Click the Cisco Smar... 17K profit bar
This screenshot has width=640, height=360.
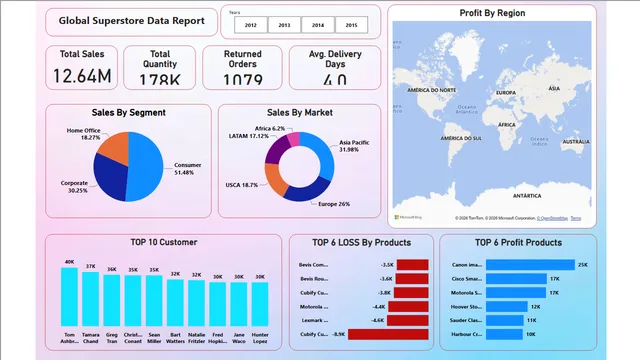516,279
